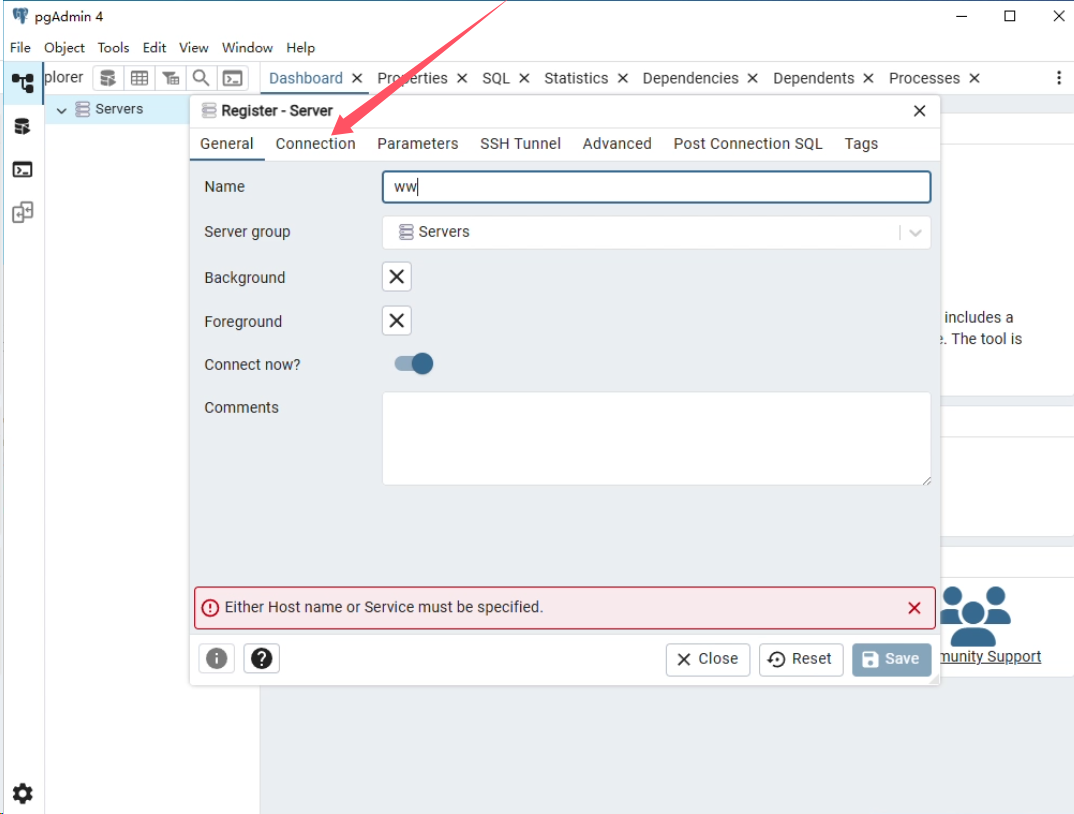
Task: Open the vertical three-dot panel menu
Action: click(x=1058, y=78)
